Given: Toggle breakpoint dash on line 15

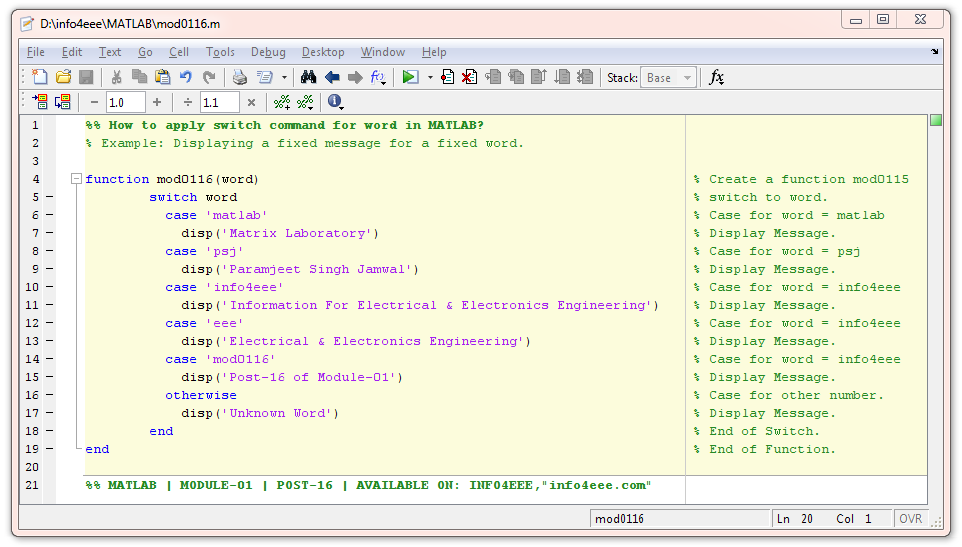Looking at the screenshot, I should click(48, 377).
